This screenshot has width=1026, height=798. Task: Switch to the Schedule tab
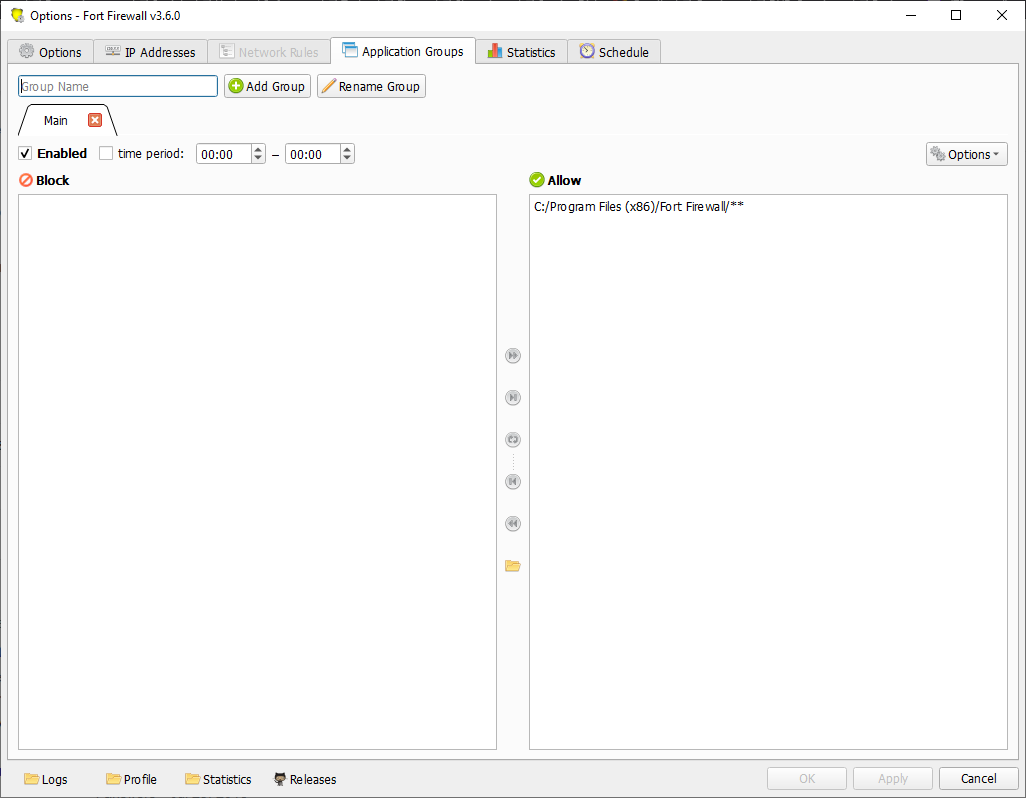[614, 52]
